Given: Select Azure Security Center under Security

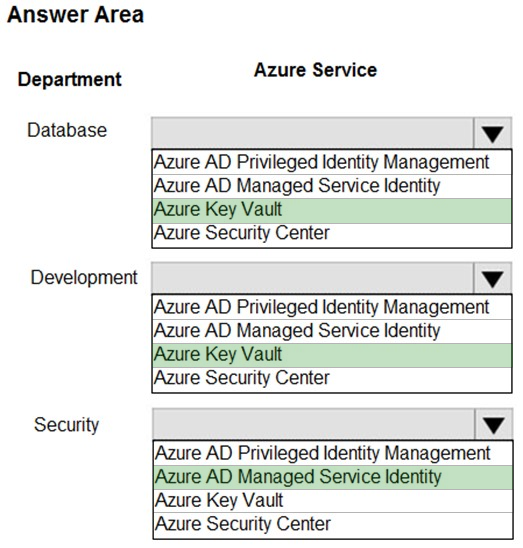Looking at the screenshot, I should [x=333, y=525].
